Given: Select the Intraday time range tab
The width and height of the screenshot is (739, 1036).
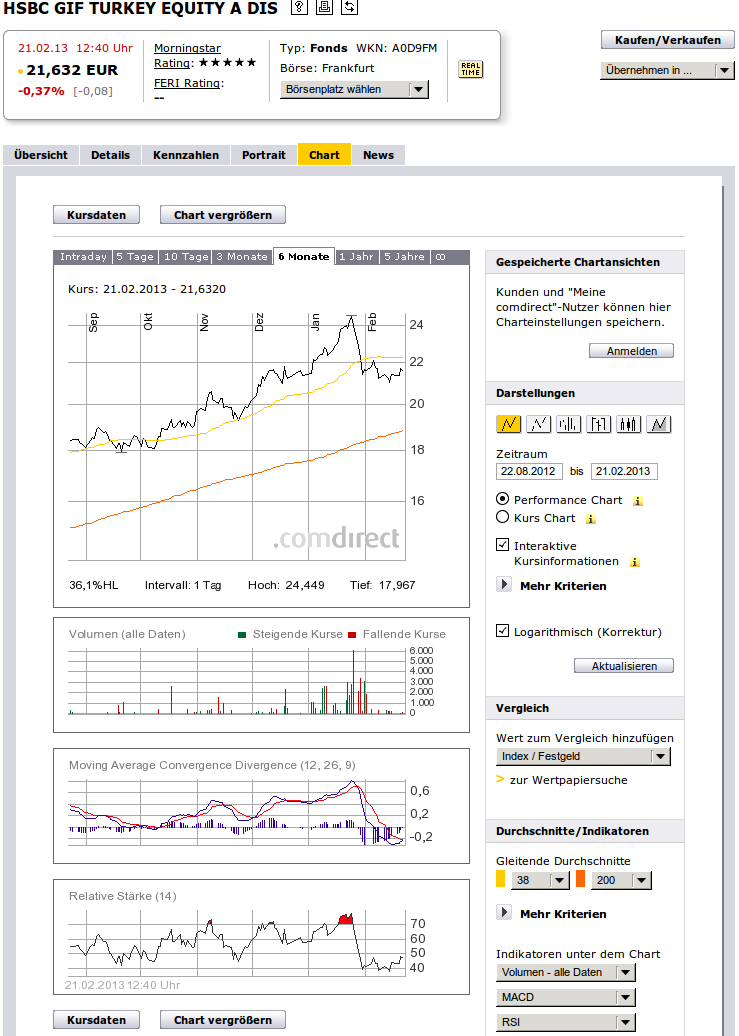Looking at the screenshot, I should point(83,257).
